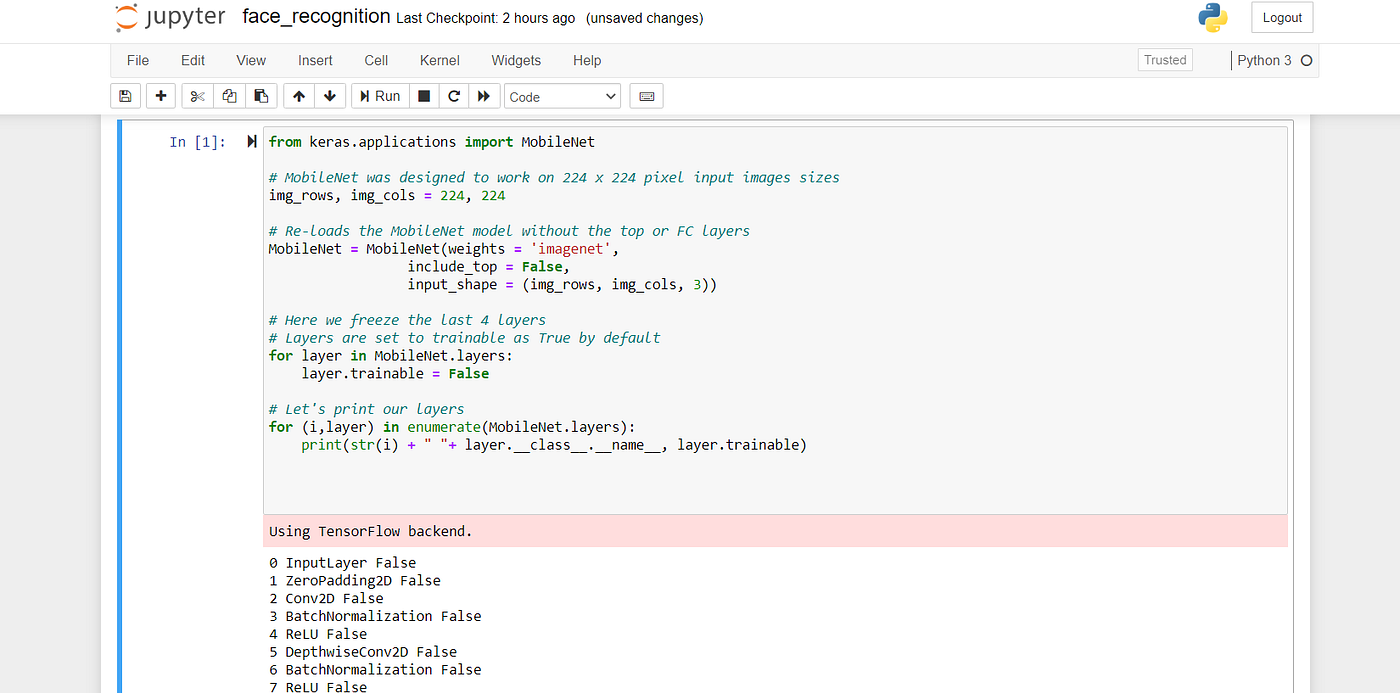Open the Insert menu
The height and width of the screenshot is (693, 1400).
pyautogui.click(x=315, y=60)
